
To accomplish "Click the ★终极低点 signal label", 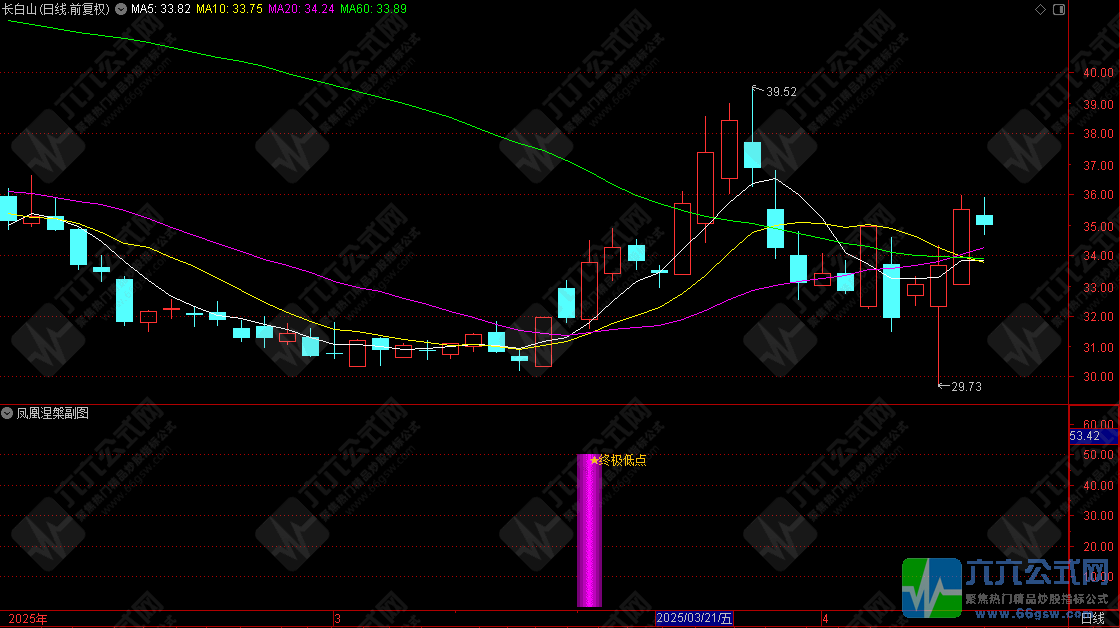I will [618, 460].
